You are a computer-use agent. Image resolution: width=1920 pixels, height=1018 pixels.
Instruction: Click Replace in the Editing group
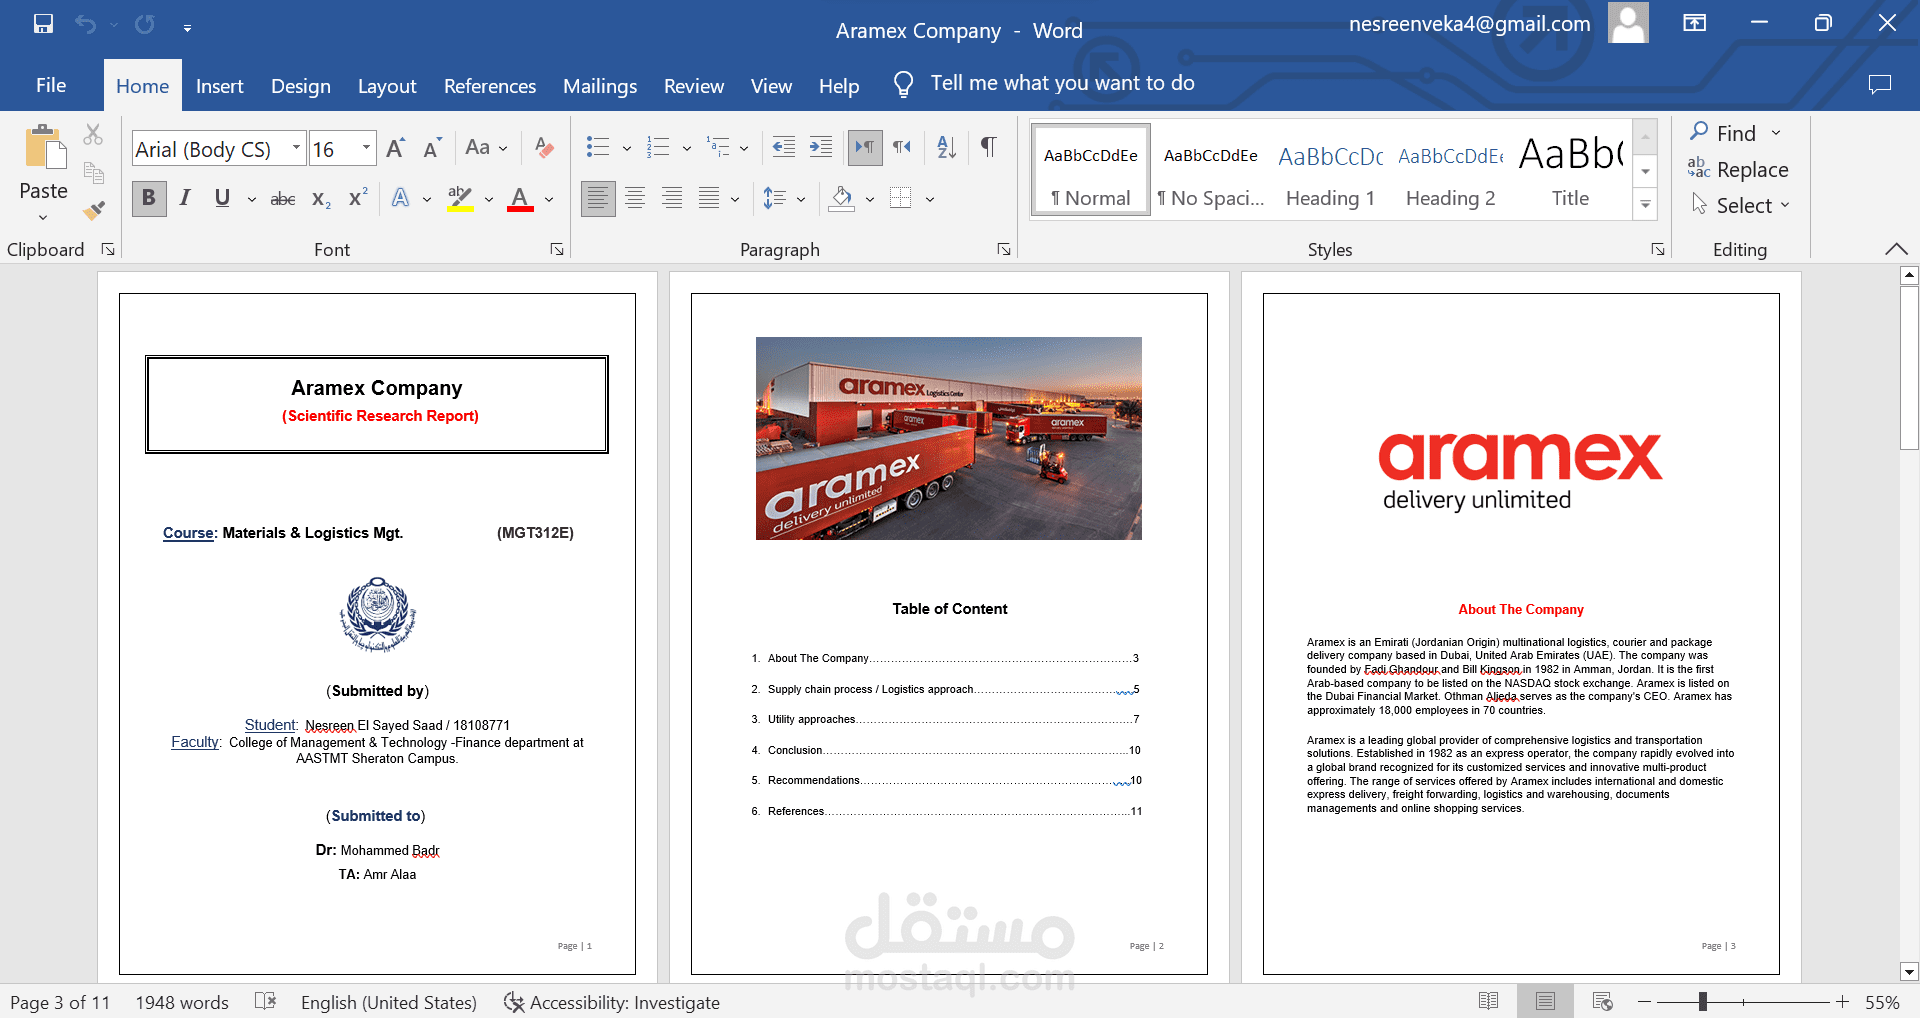[x=1738, y=169]
